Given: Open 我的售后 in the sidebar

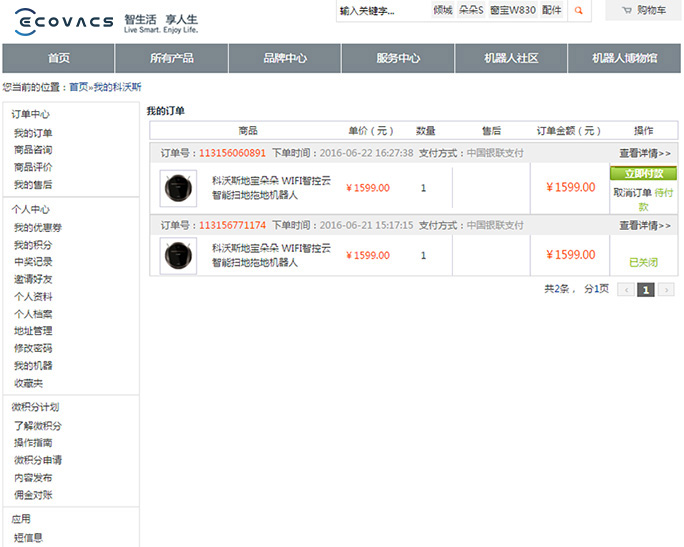Looking at the screenshot, I should coord(33,185).
